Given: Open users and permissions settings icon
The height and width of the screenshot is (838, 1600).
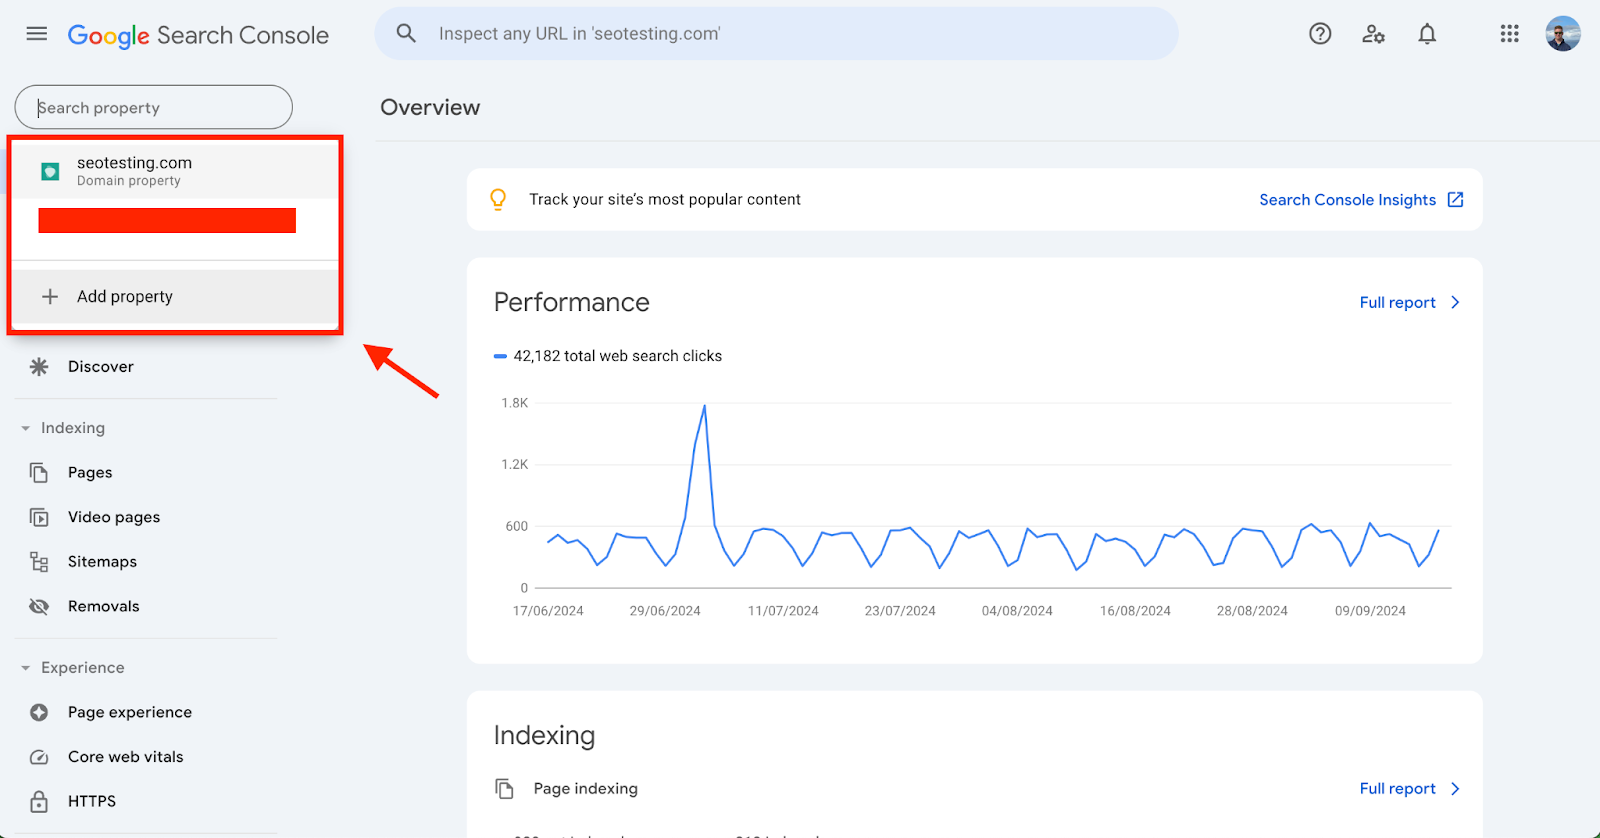Looking at the screenshot, I should coord(1374,34).
